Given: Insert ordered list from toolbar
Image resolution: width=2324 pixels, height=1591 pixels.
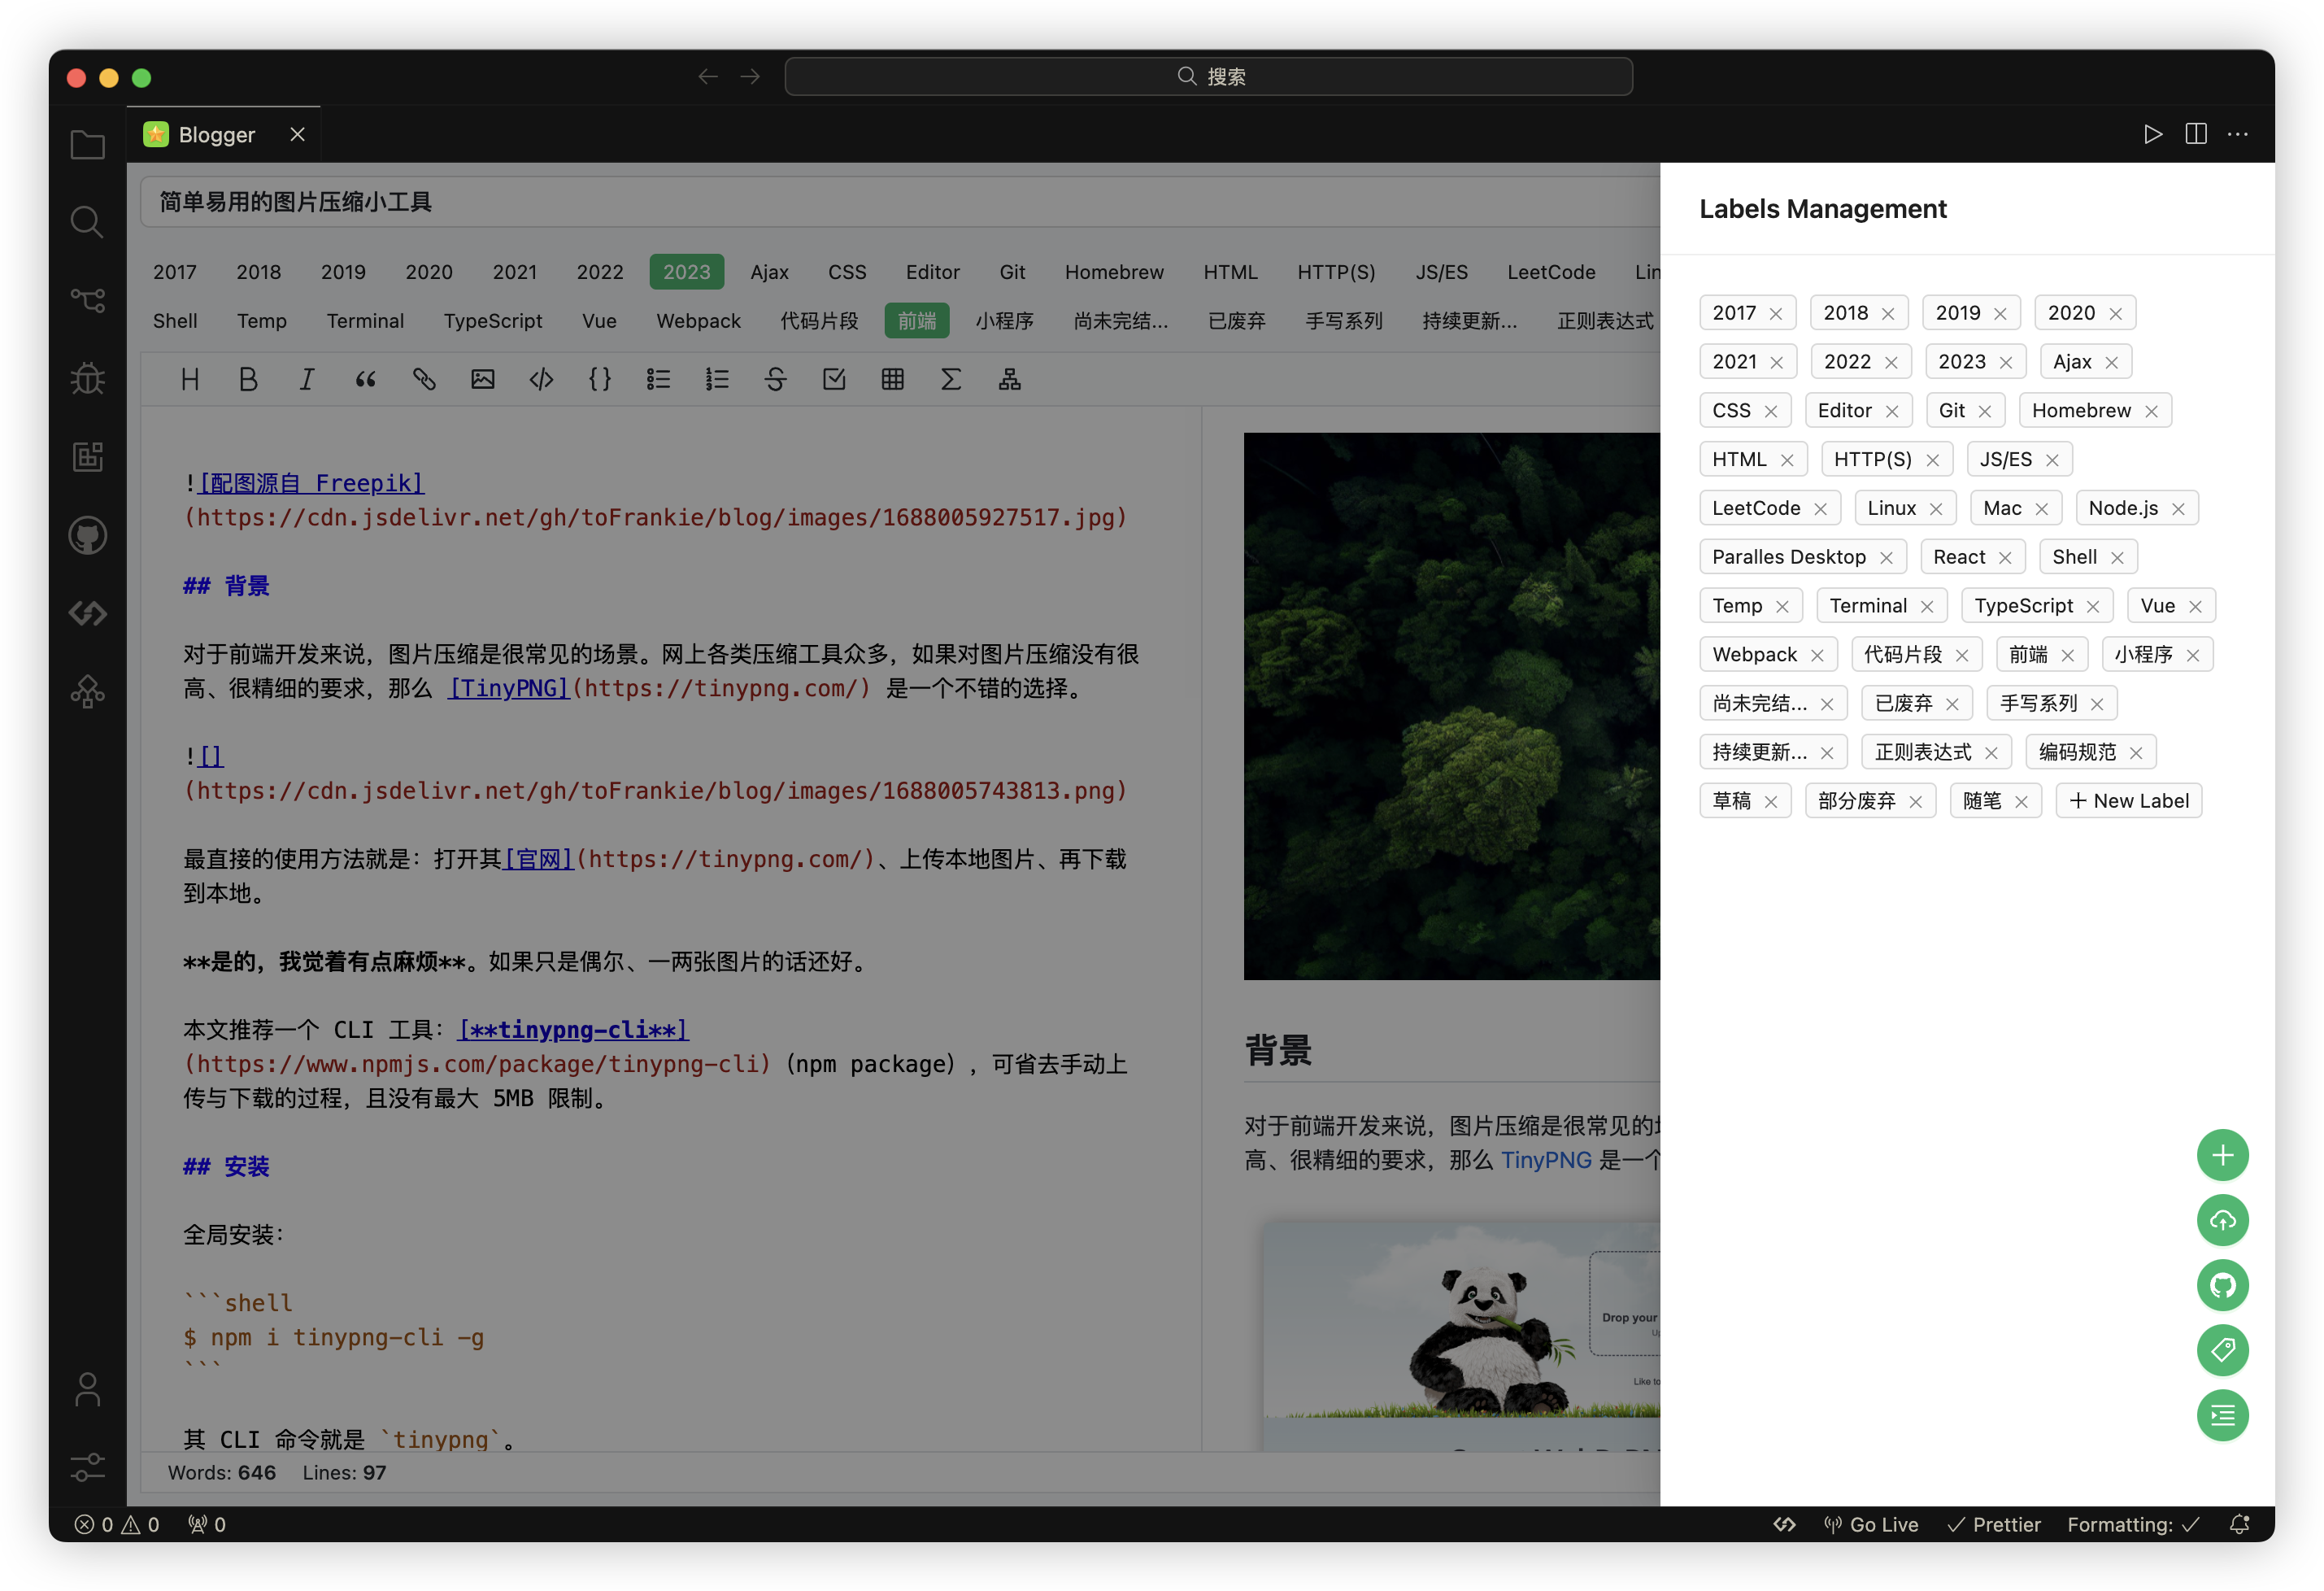Looking at the screenshot, I should pyautogui.click(x=717, y=379).
